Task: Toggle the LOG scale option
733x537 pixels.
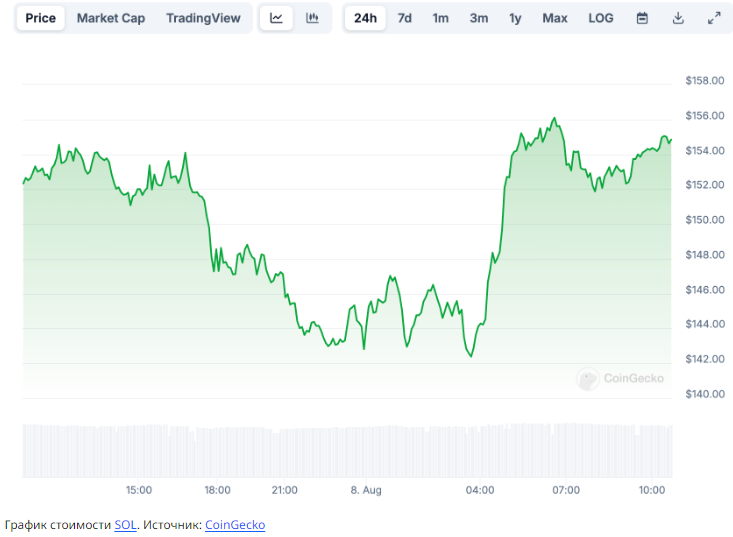Action: [601, 18]
